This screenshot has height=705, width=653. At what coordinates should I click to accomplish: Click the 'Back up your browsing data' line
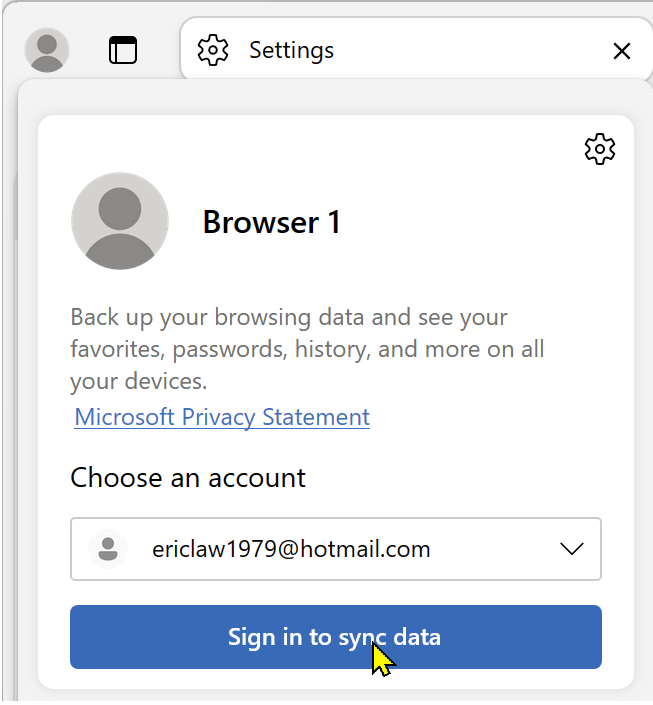[x=289, y=318]
